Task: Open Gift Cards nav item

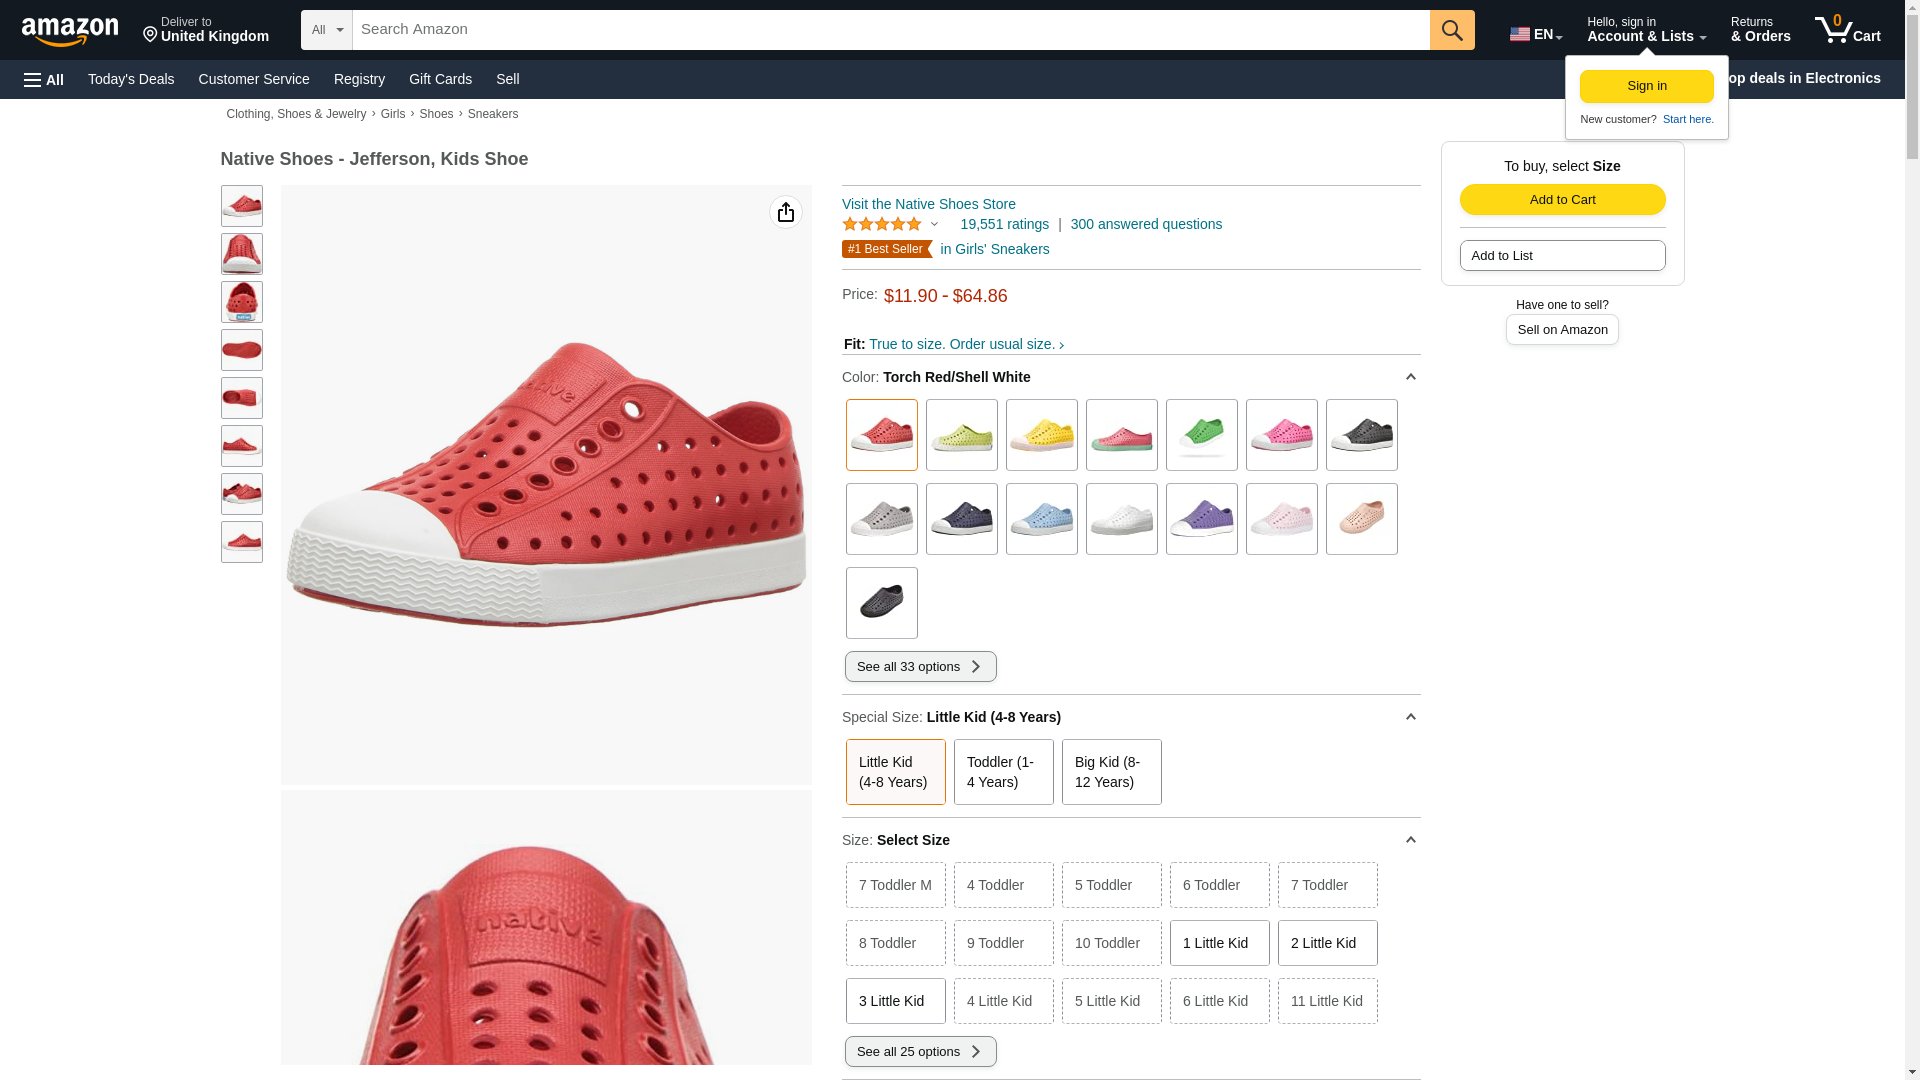Action: pyautogui.click(x=440, y=79)
